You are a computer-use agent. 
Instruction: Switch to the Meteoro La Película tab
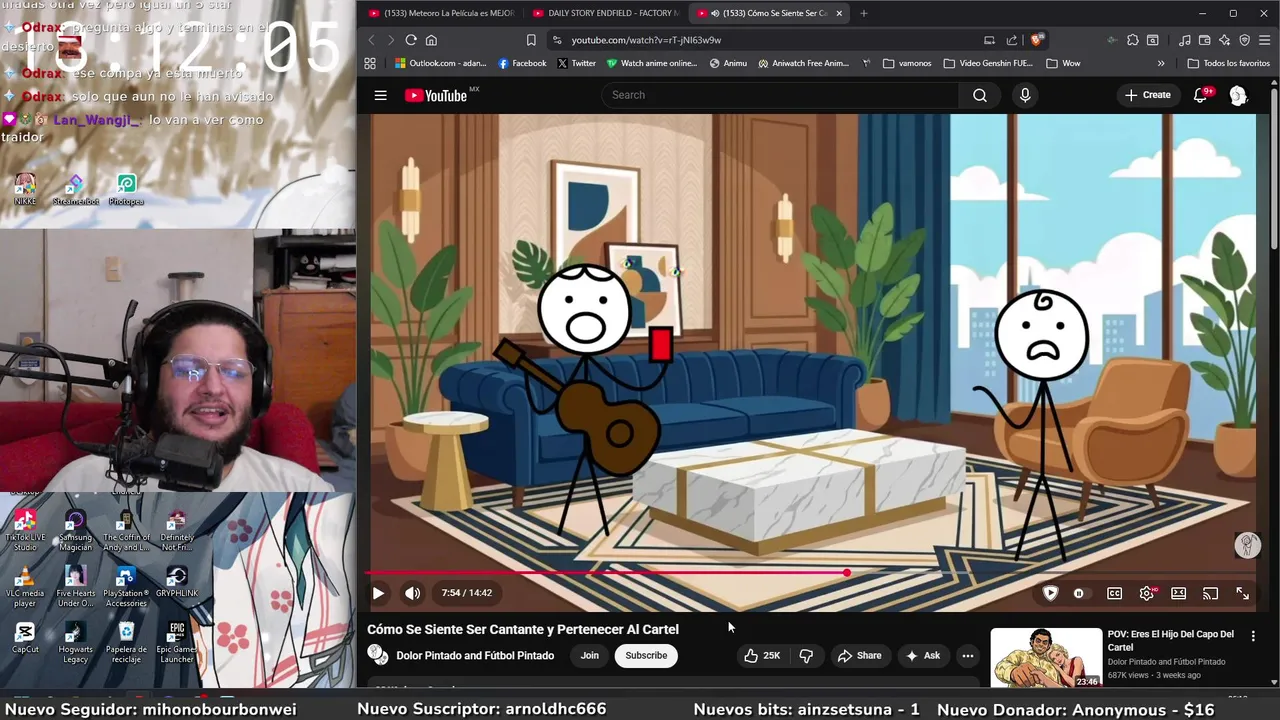tap(441, 13)
